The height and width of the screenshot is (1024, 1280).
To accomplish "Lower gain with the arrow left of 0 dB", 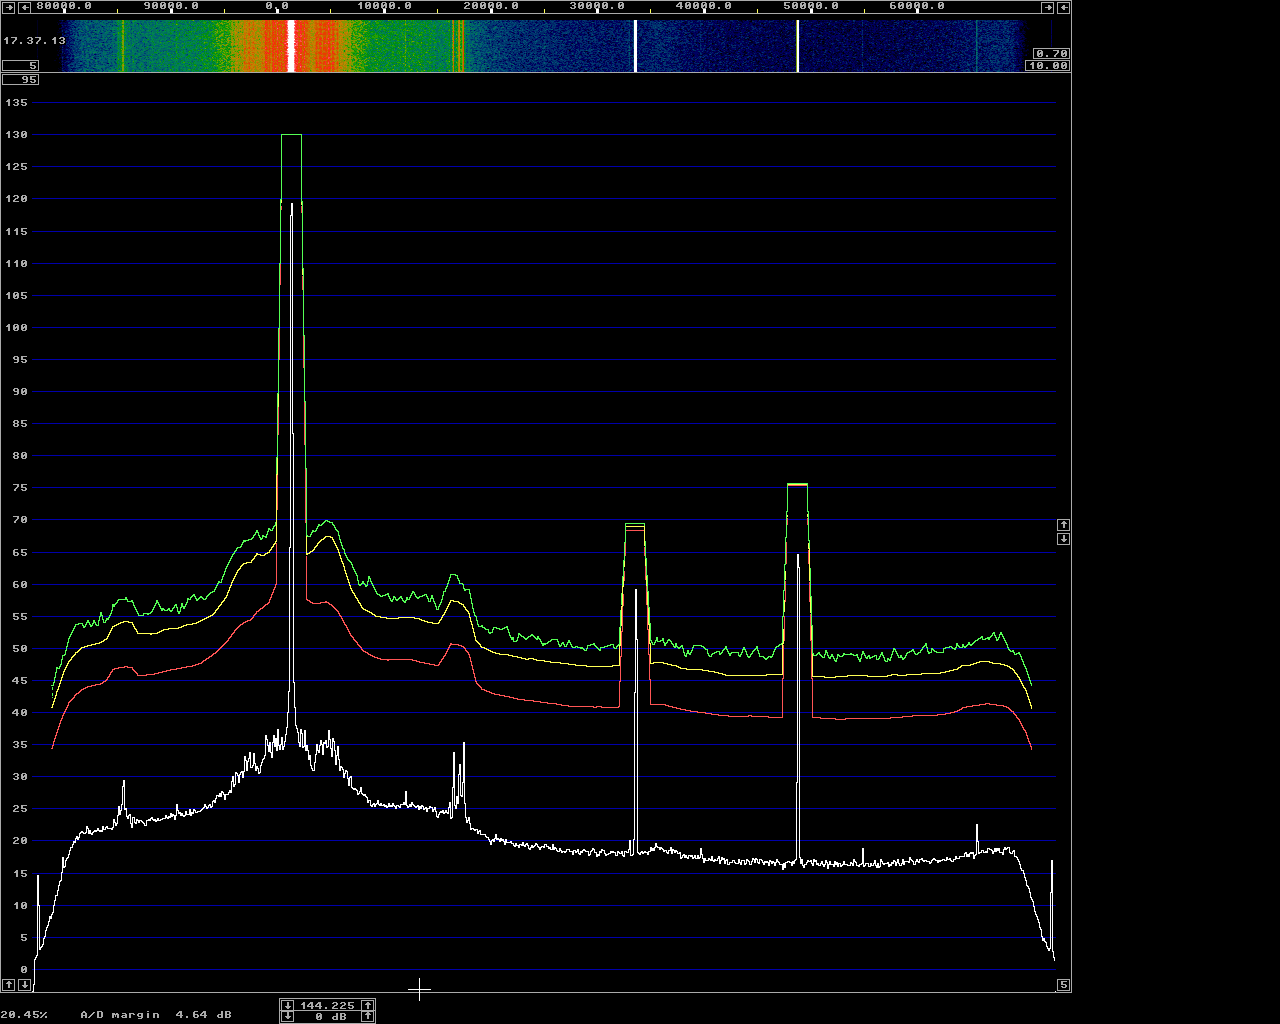I will coord(288,1016).
